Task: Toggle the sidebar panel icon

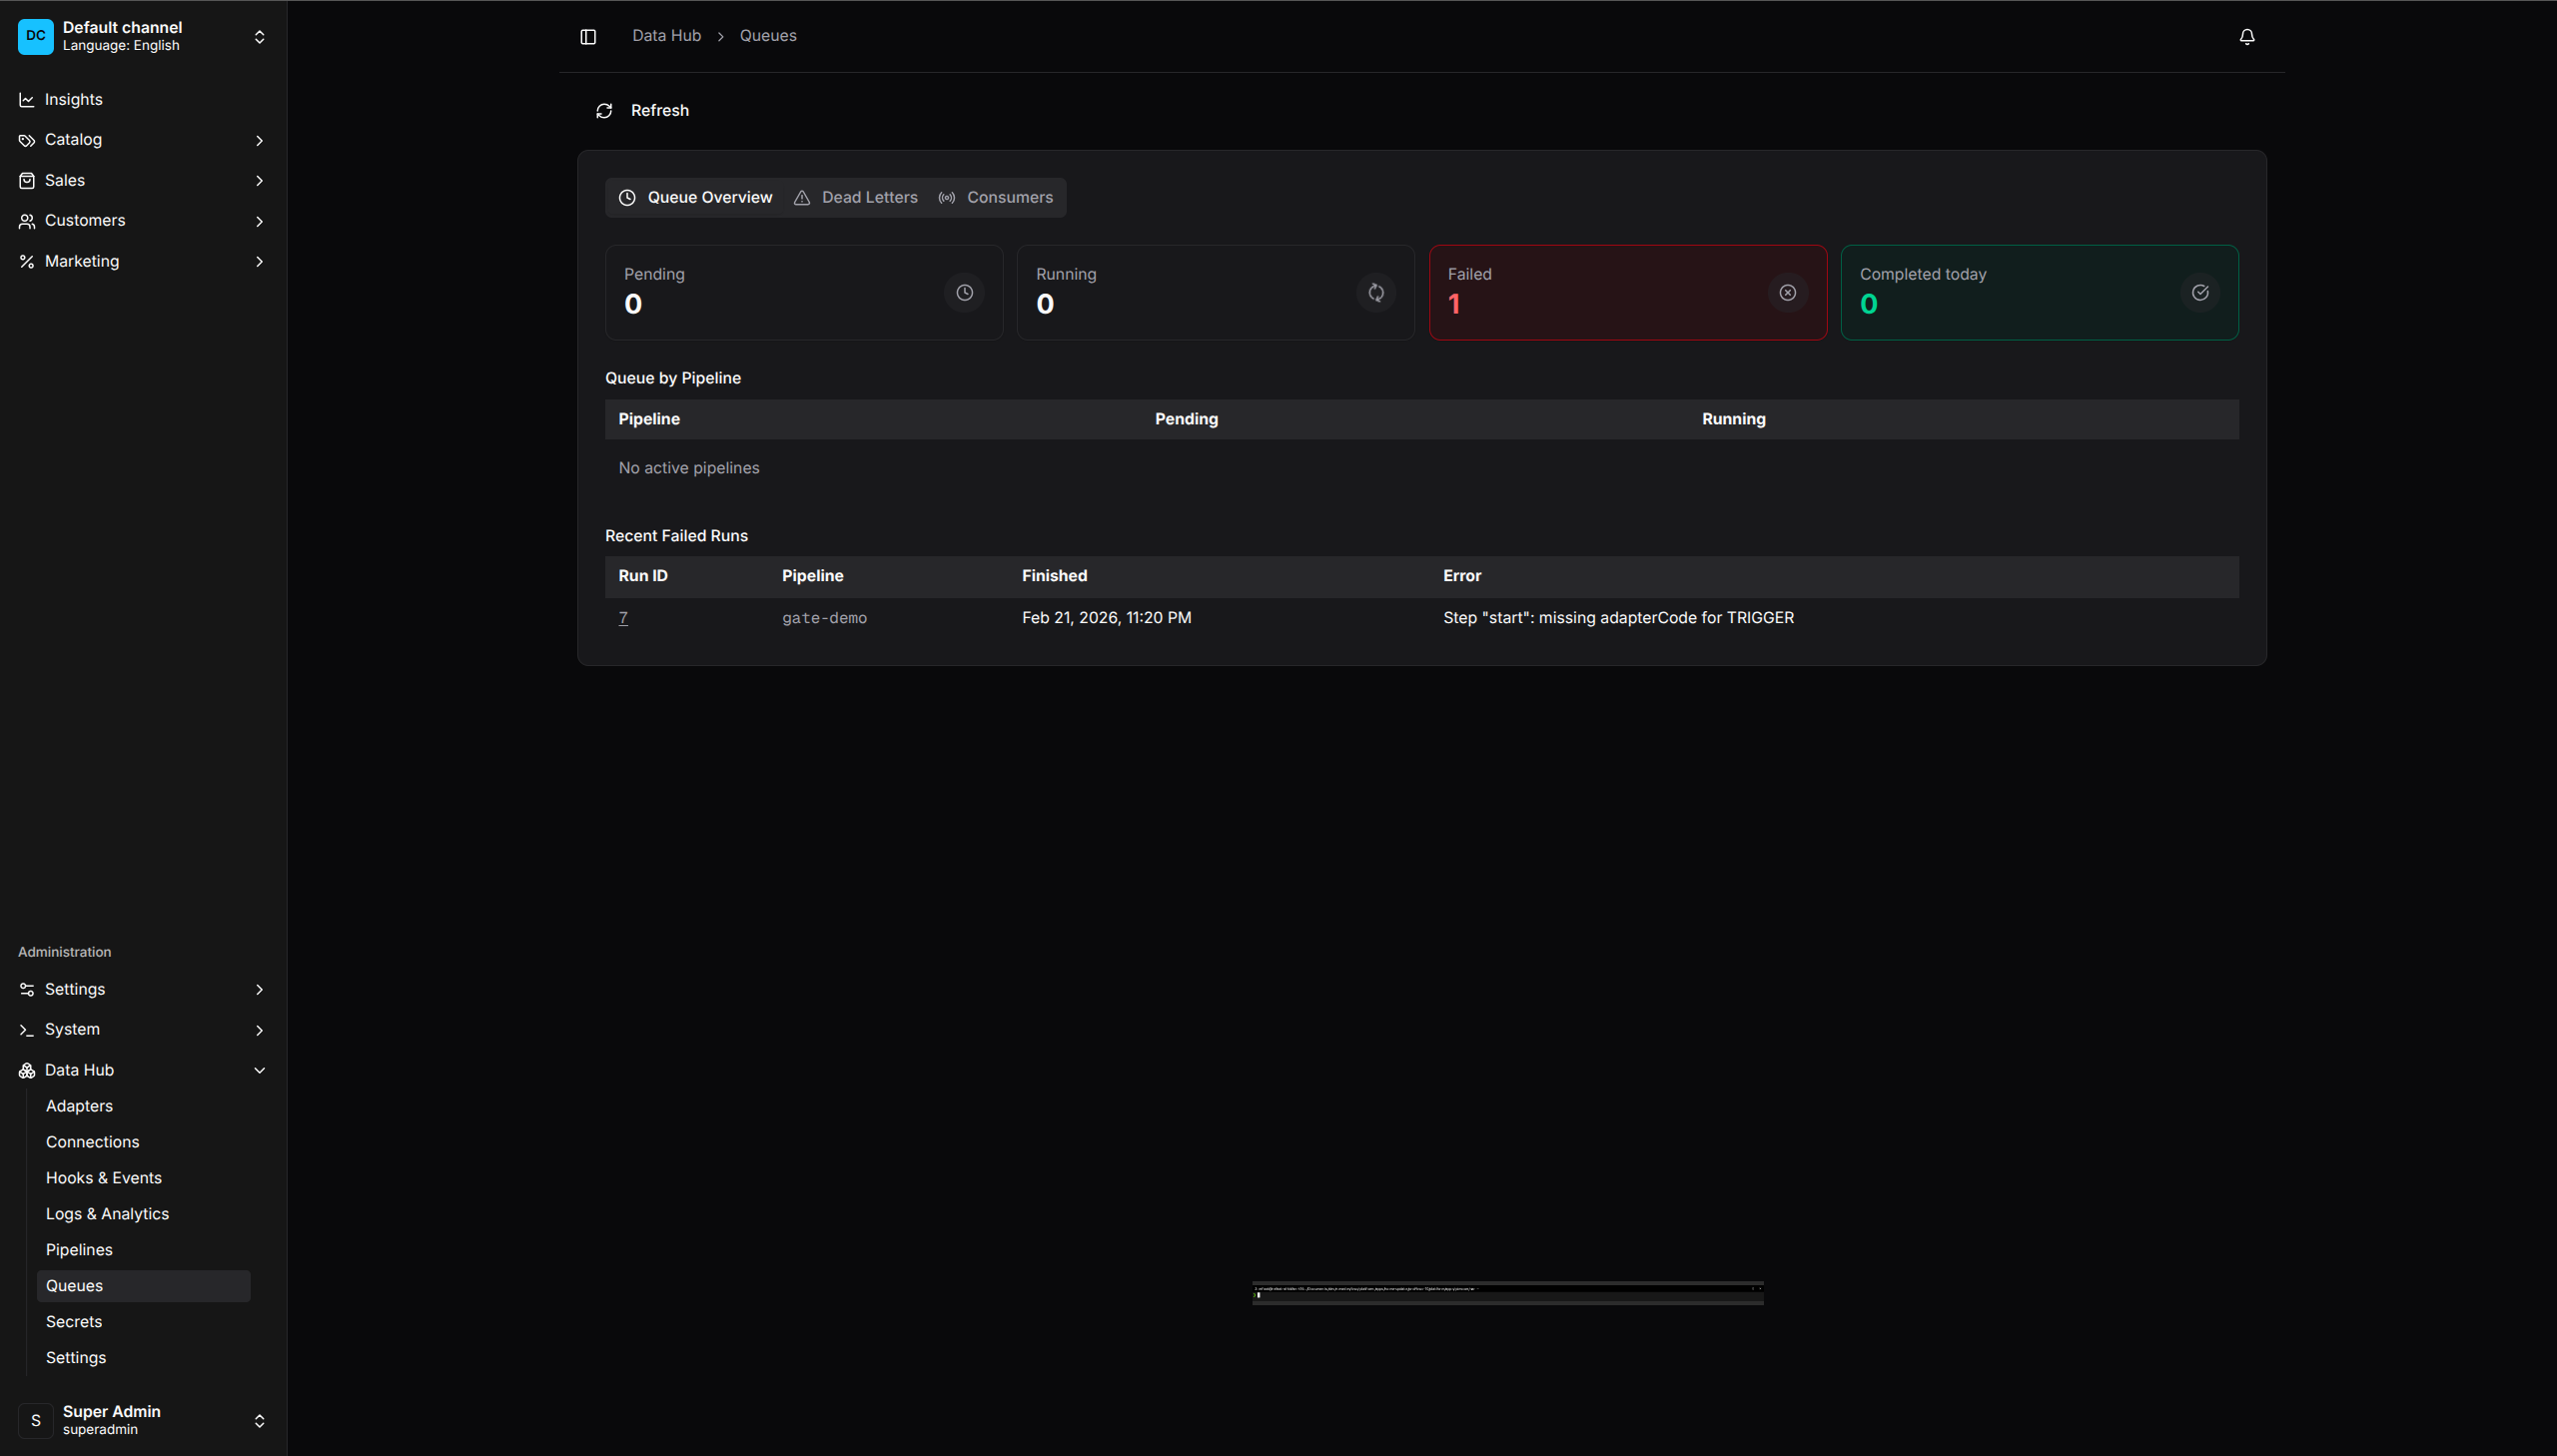Action: click(x=588, y=37)
